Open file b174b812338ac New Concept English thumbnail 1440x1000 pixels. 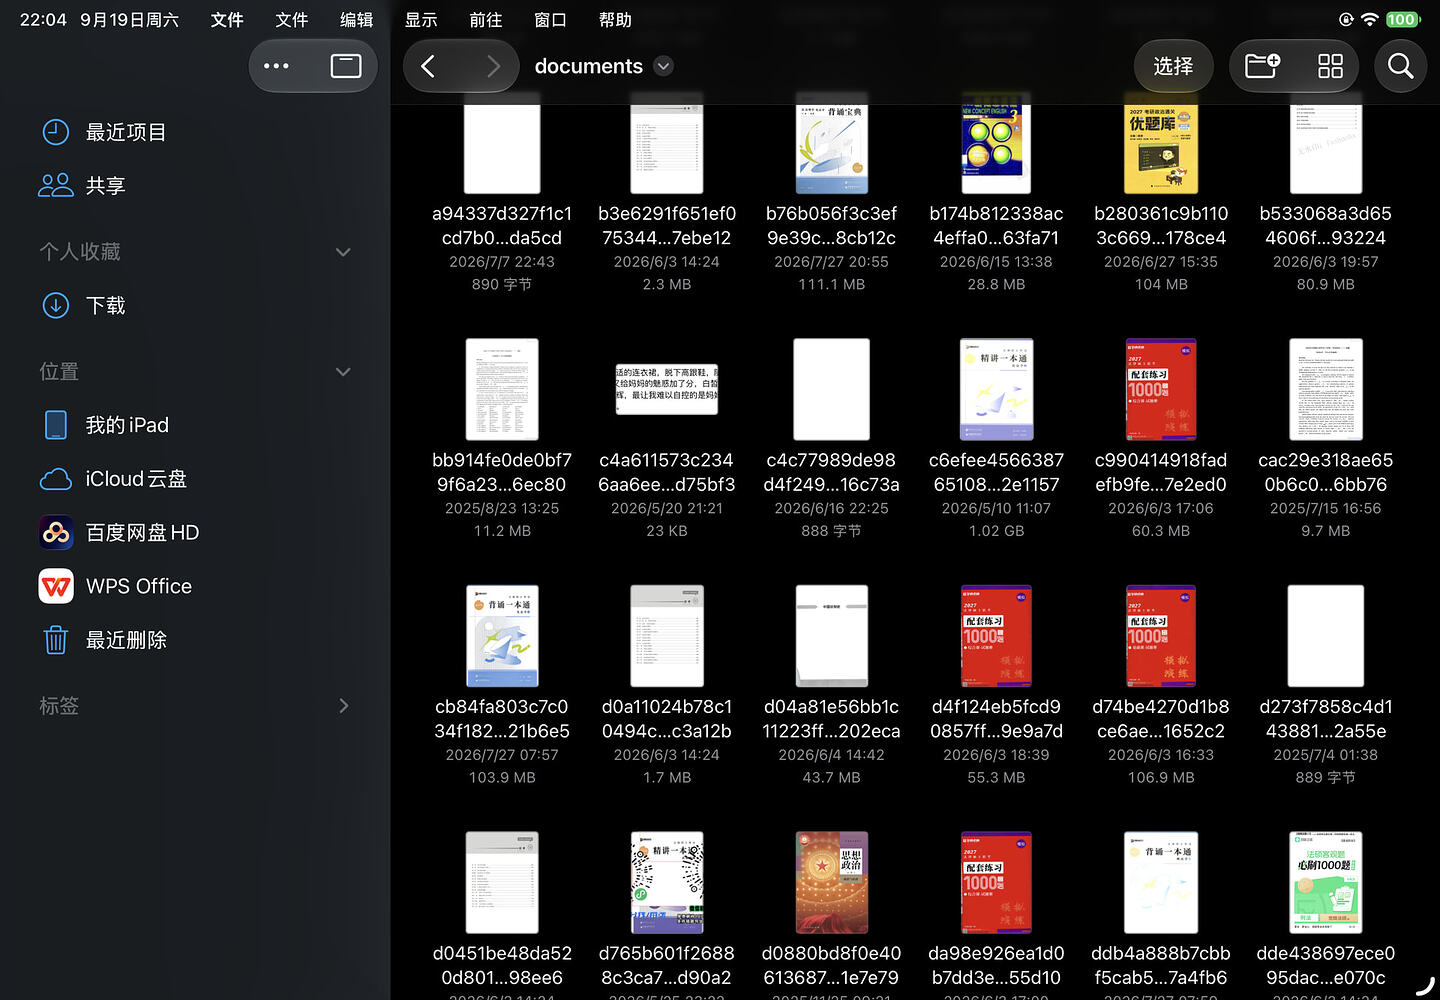(x=996, y=146)
